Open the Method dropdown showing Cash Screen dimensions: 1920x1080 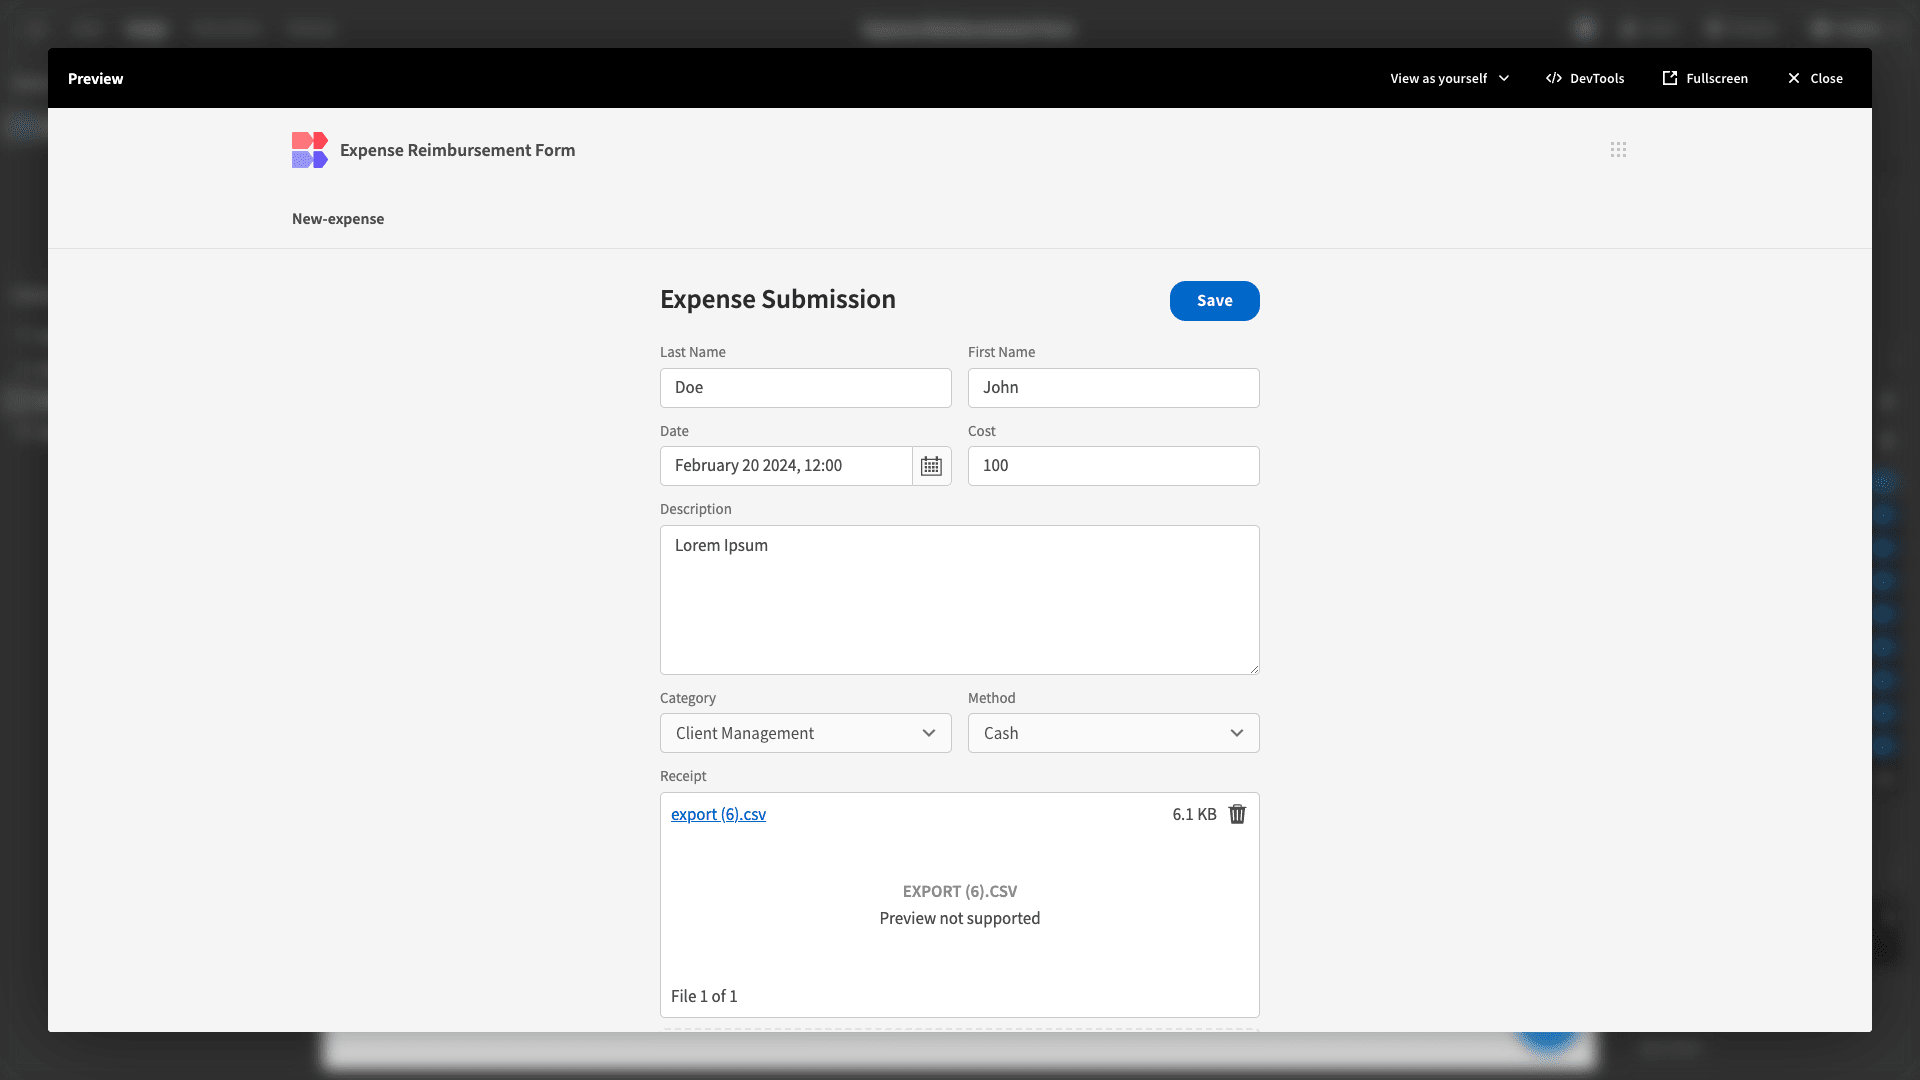click(x=1114, y=733)
